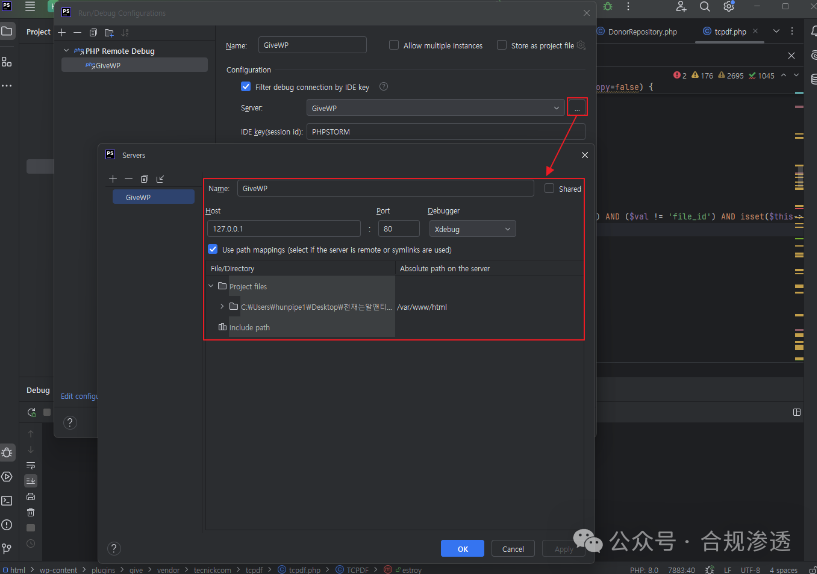
Task: Remove selected server with minus icon
Action: [x=129, y=179]
